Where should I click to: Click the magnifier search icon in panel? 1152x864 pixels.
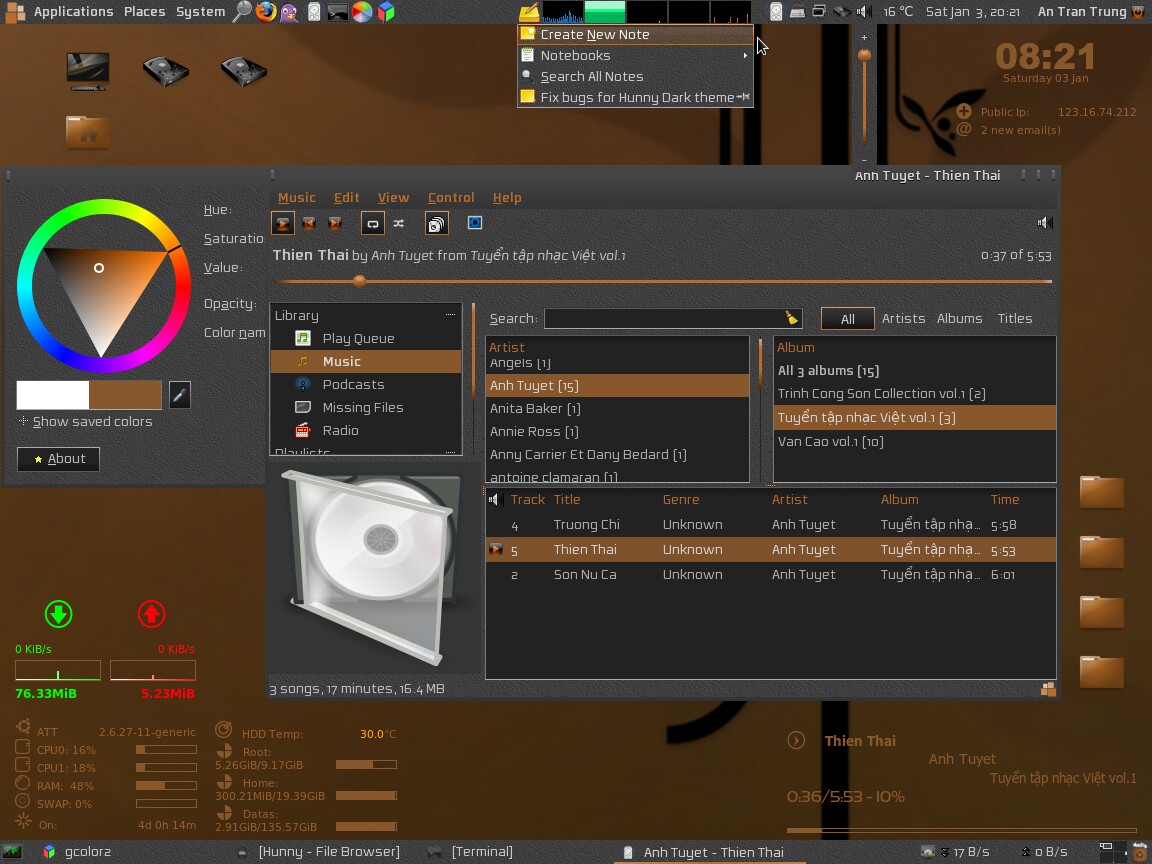[x=242, y=12]
